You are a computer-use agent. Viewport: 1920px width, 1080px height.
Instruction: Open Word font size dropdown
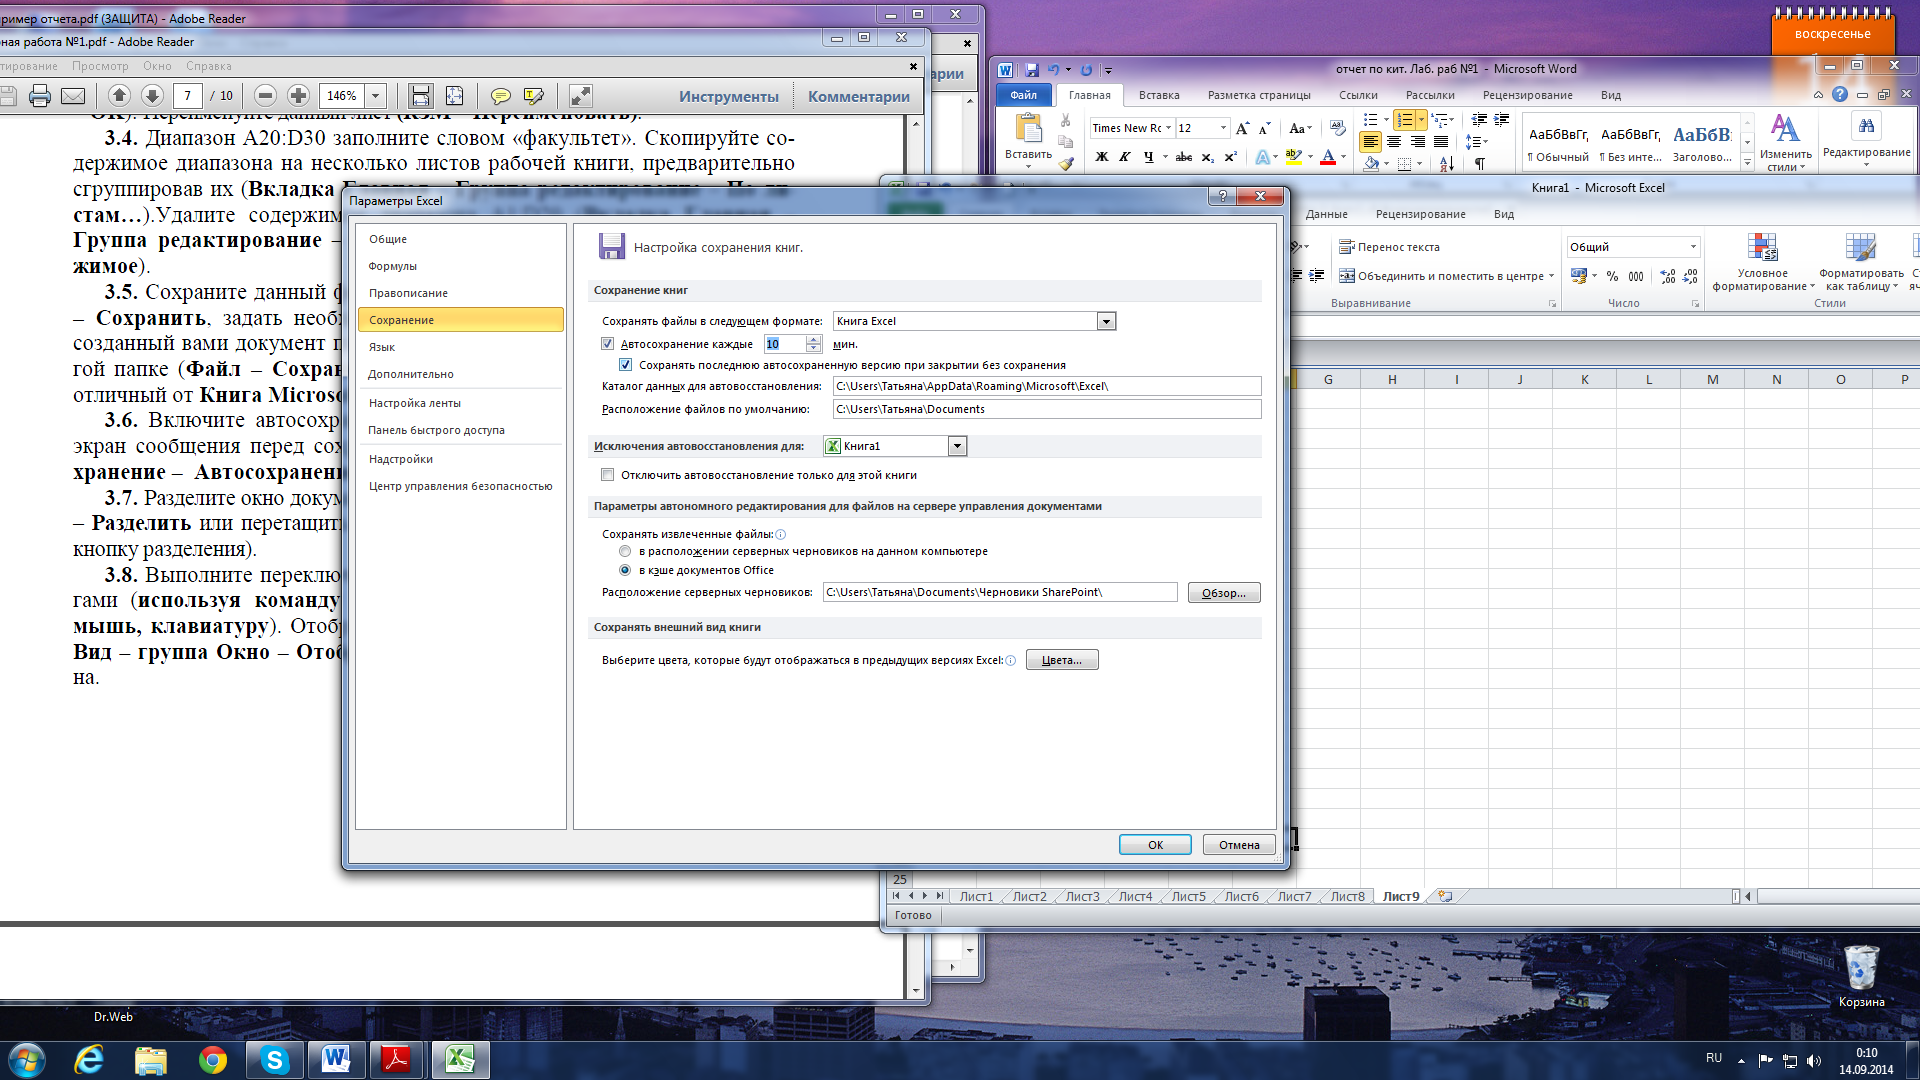[1223, 128]
